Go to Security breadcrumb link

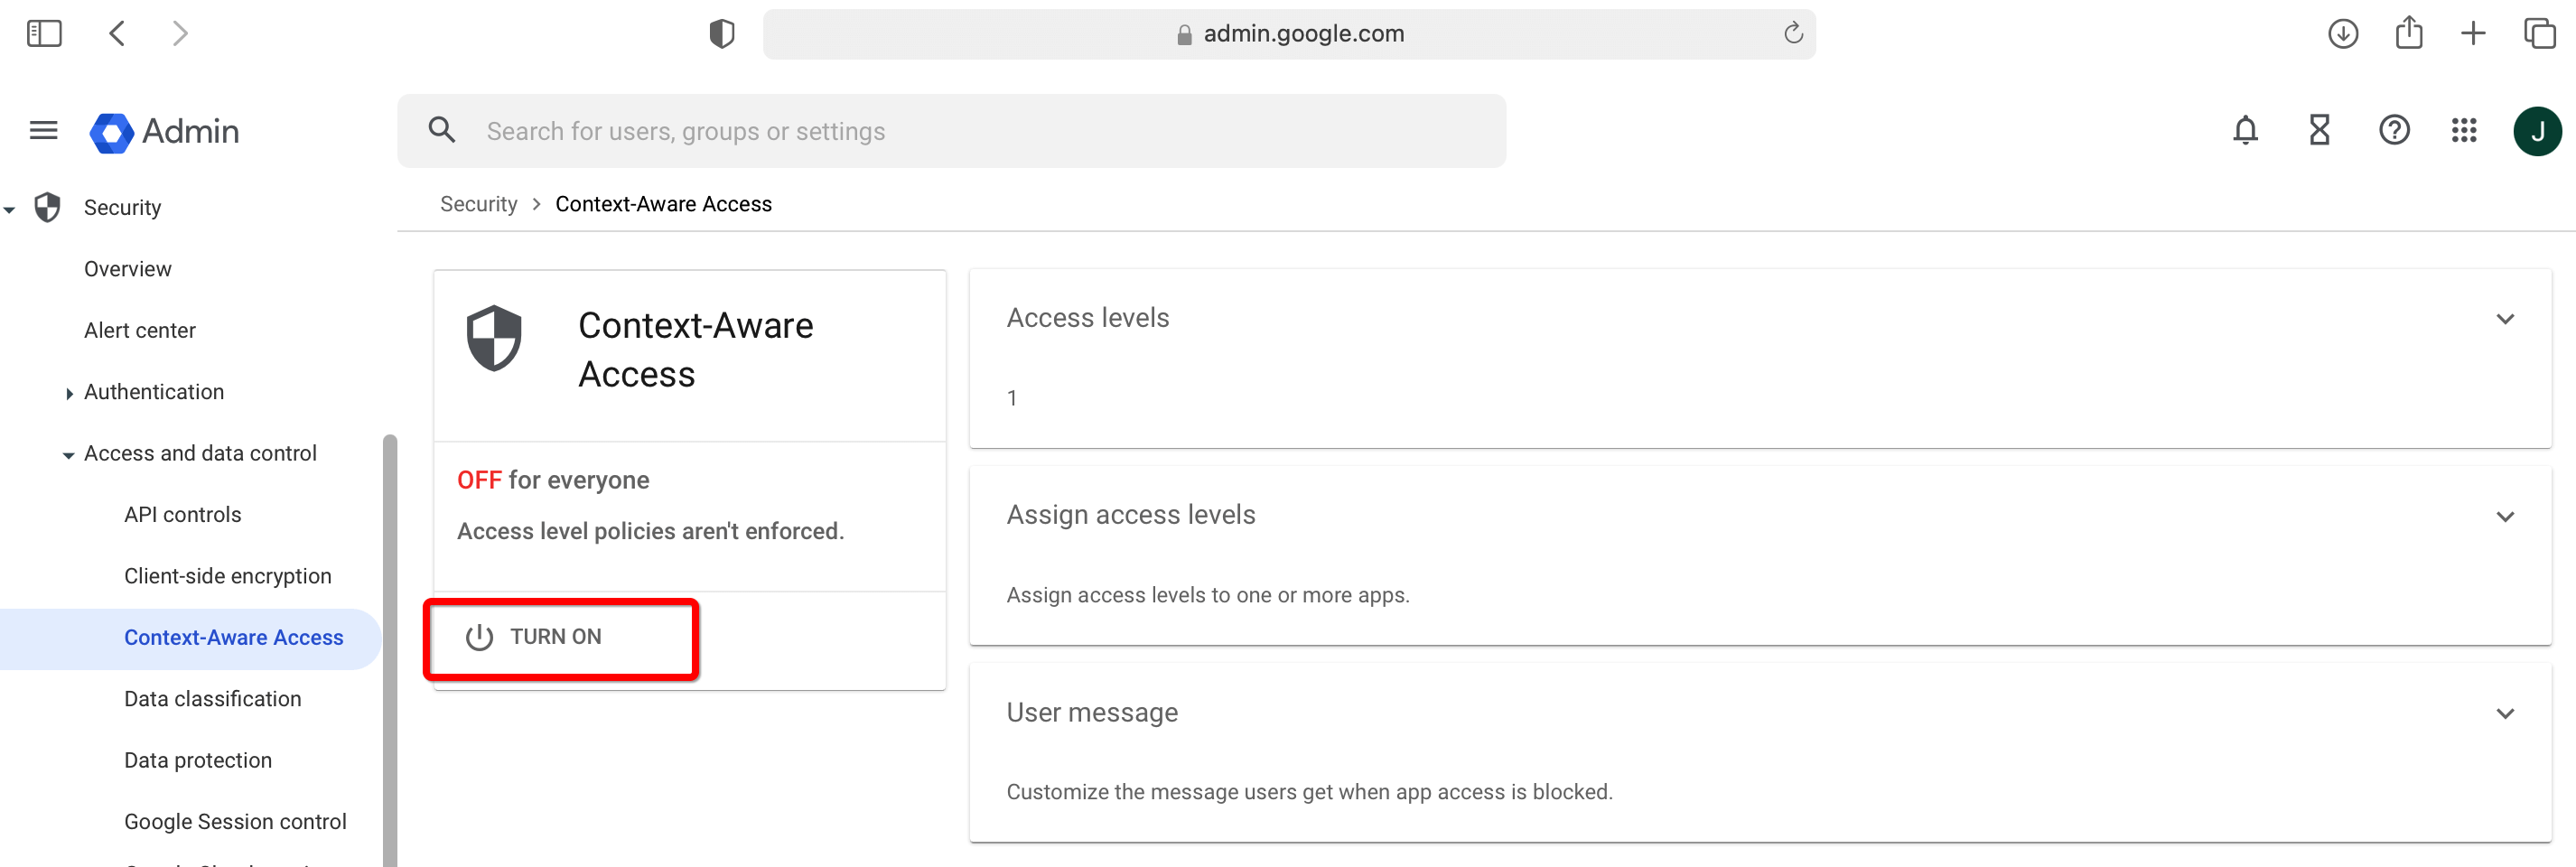479,204
